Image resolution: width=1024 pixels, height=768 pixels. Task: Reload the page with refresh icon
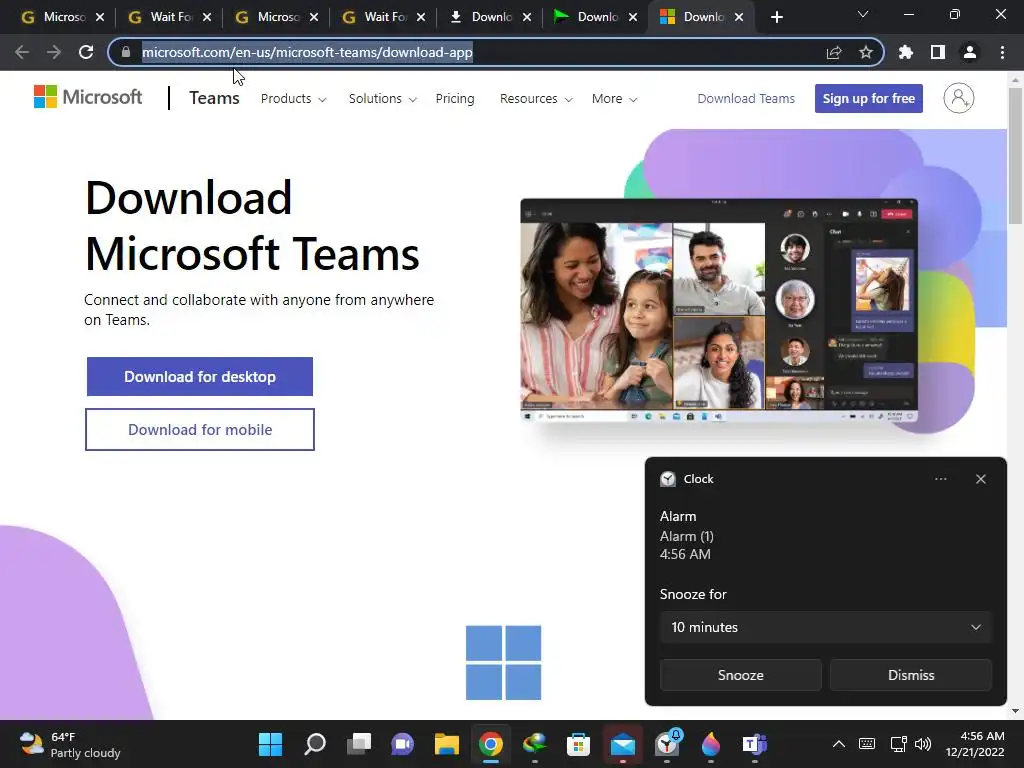(x=86, y=52)
